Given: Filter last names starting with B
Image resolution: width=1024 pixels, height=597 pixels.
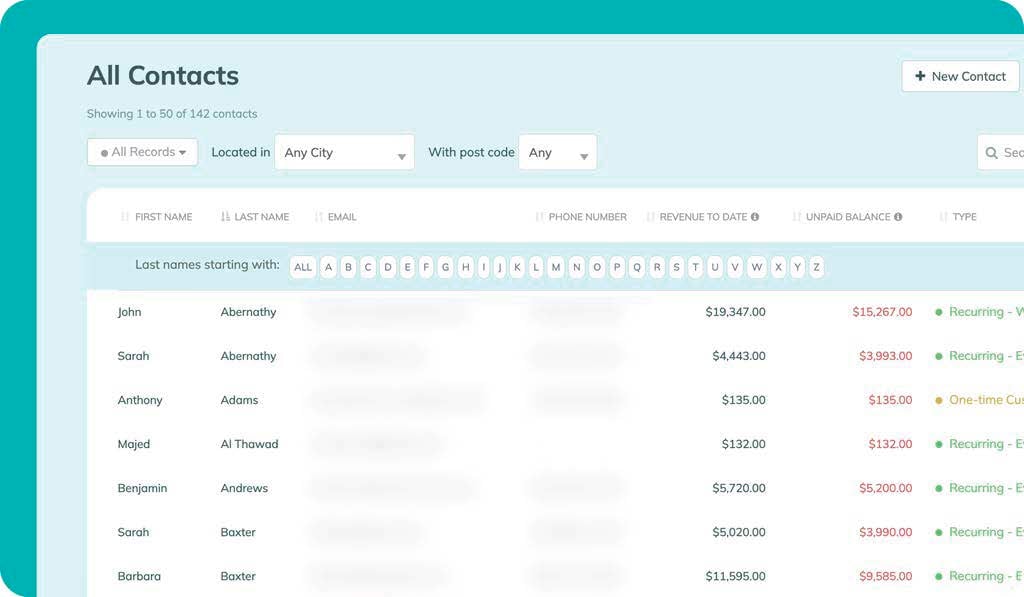Looking at the screenshot, I should [x=348, y=267].
